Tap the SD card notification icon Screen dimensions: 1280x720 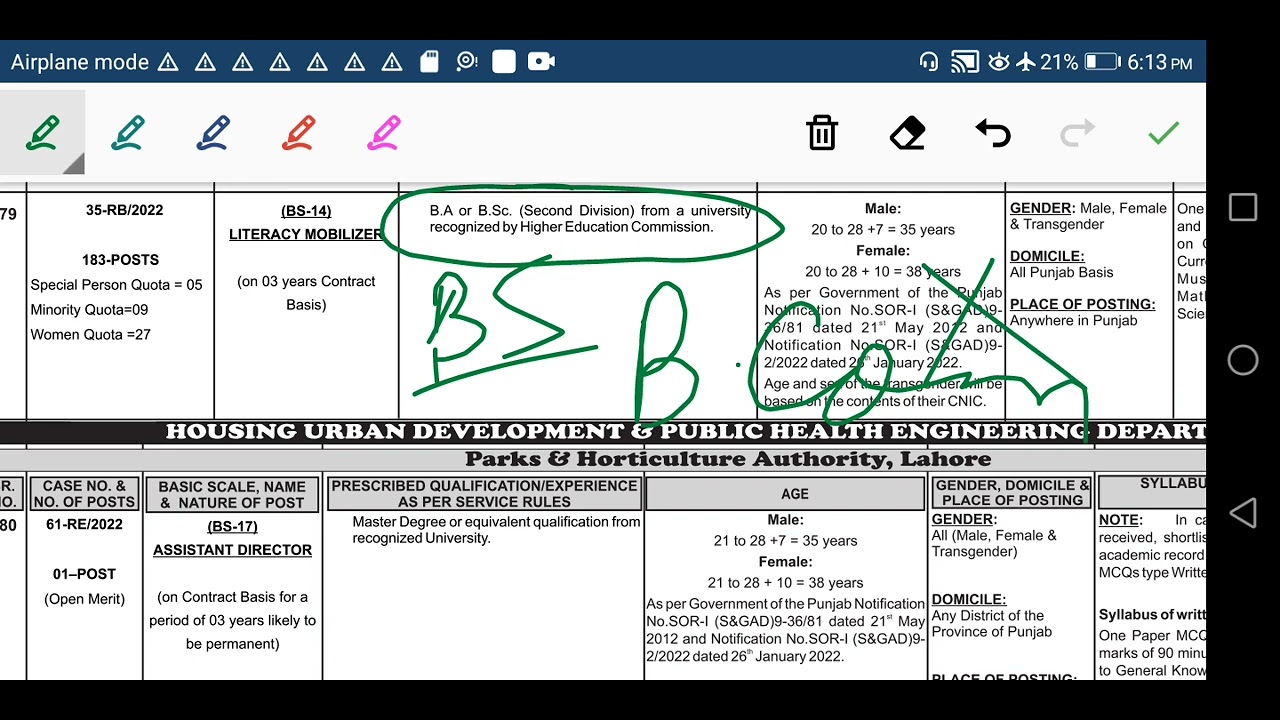point(429,62)
